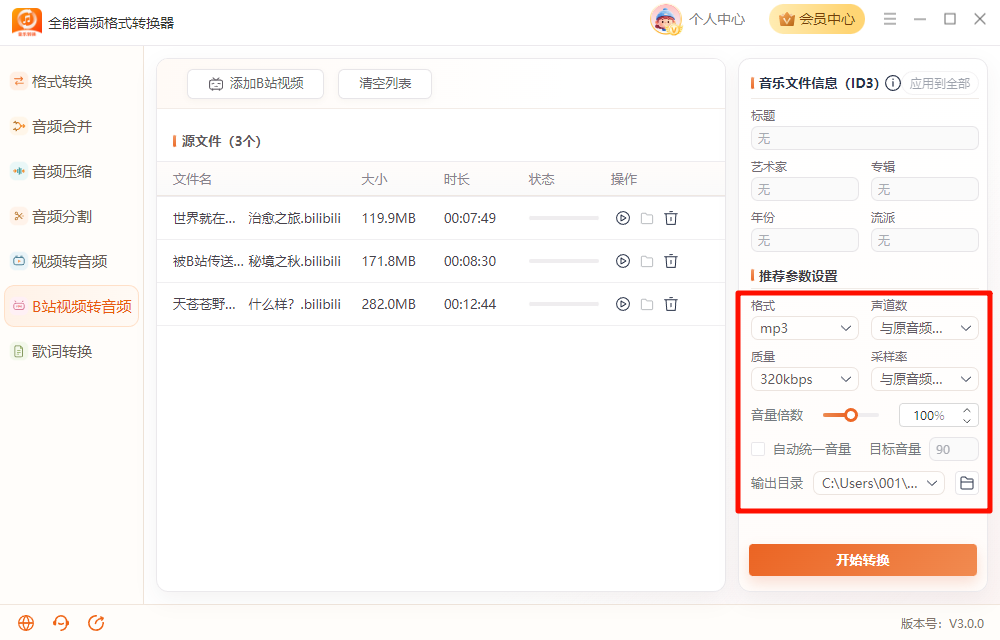Open the 采样率 dropdown

(x=925, y=379)
